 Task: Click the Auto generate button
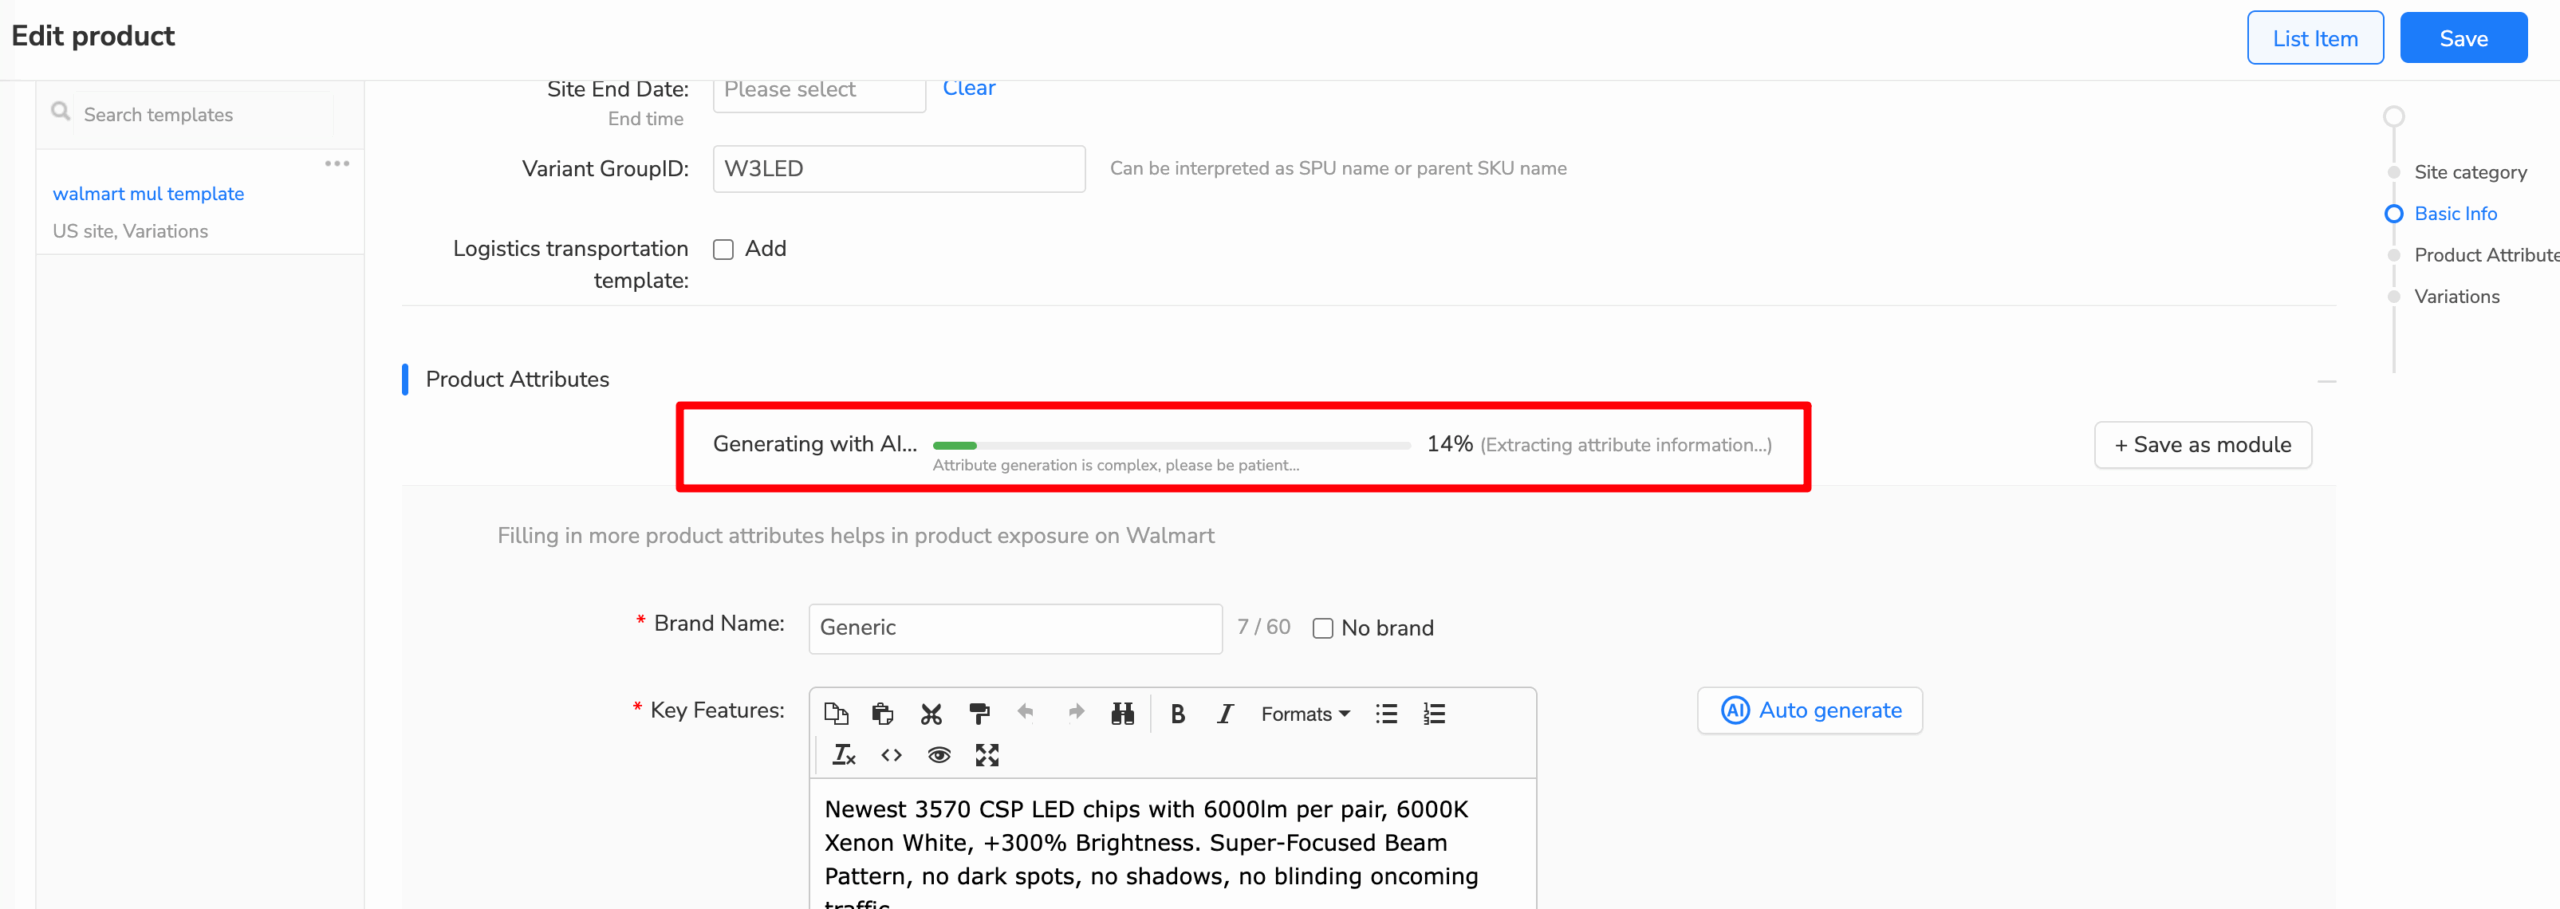(1810, 710)
